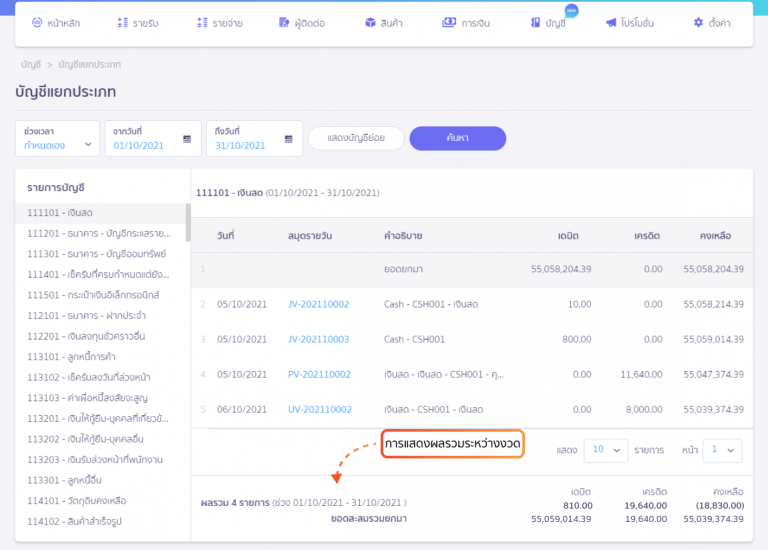Click the แสดงบัญชีย่อย button
The width and height of the screenshot is (768, 550).
pos(355,138)
